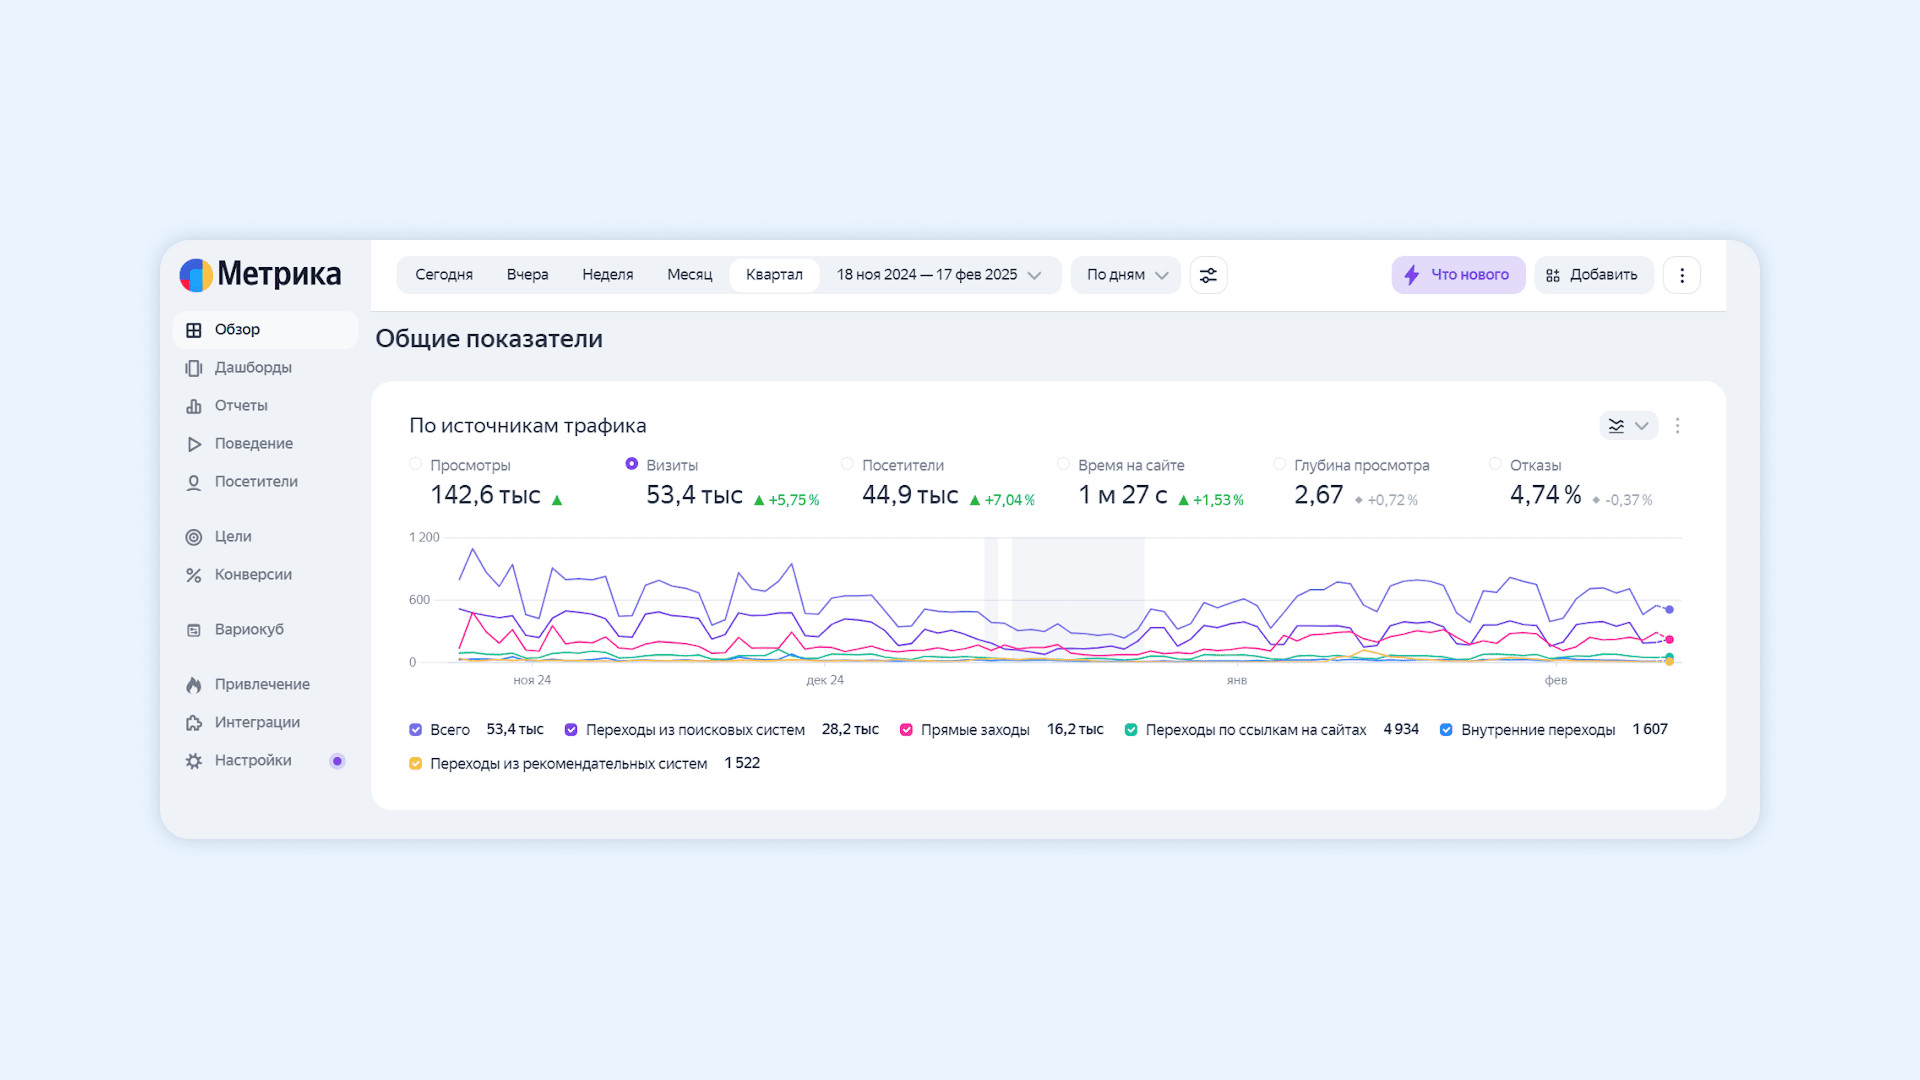
Task: Open Привлечение via its flame icon
Action: 194,685
